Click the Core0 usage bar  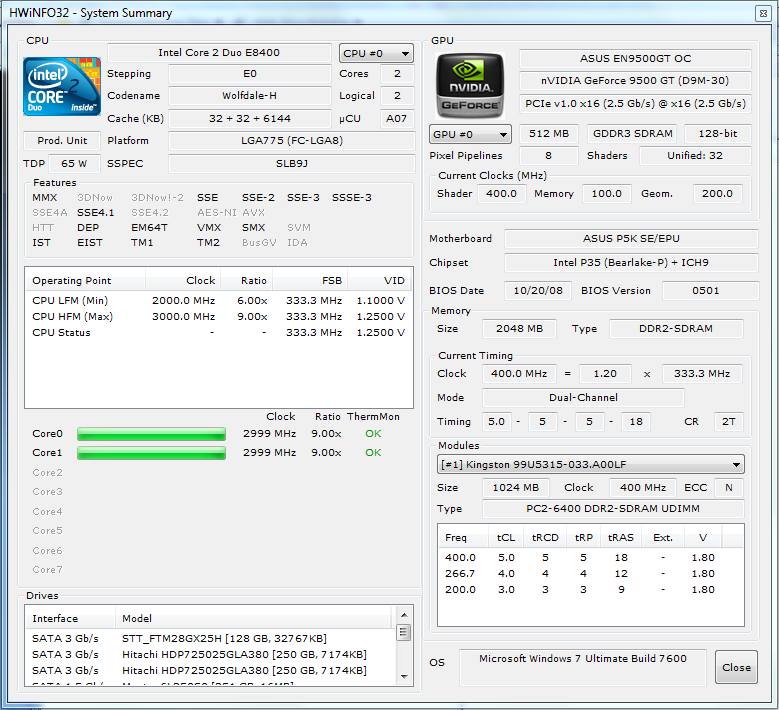pyautogui.click(x=152, y=434)
